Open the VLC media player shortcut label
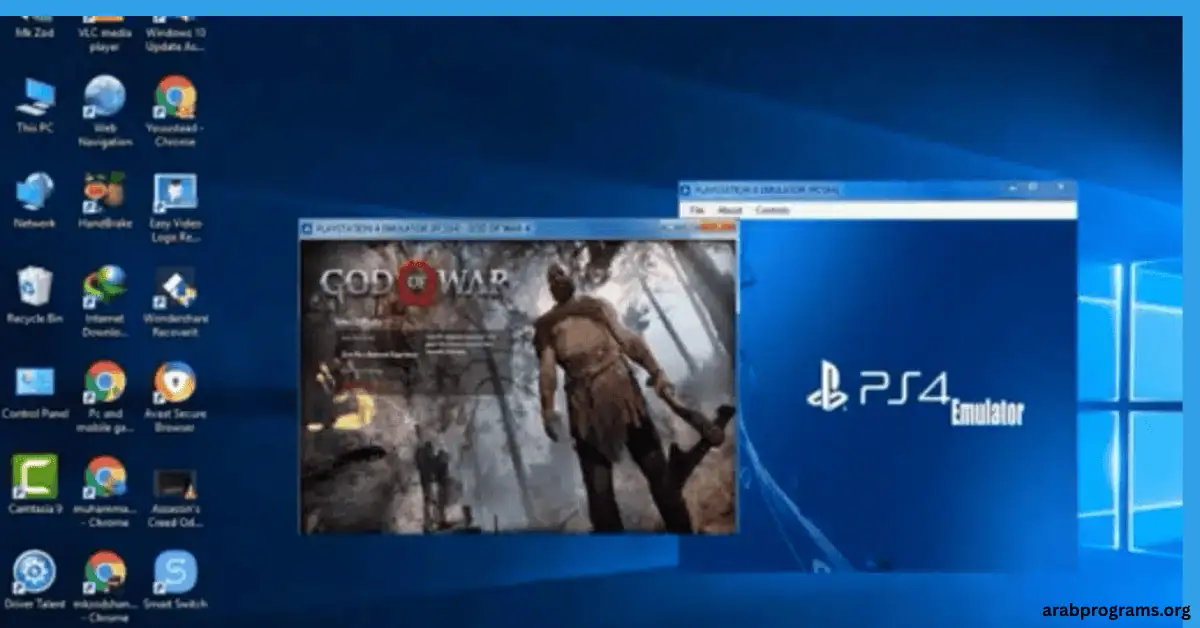 pyautogui.click(x=105, y=38)
